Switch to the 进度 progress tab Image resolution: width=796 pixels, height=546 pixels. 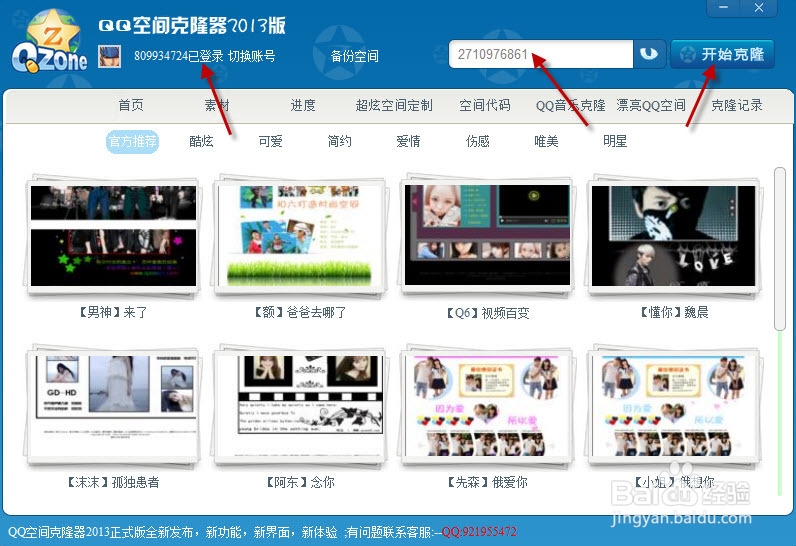click(x=303, y=105)
